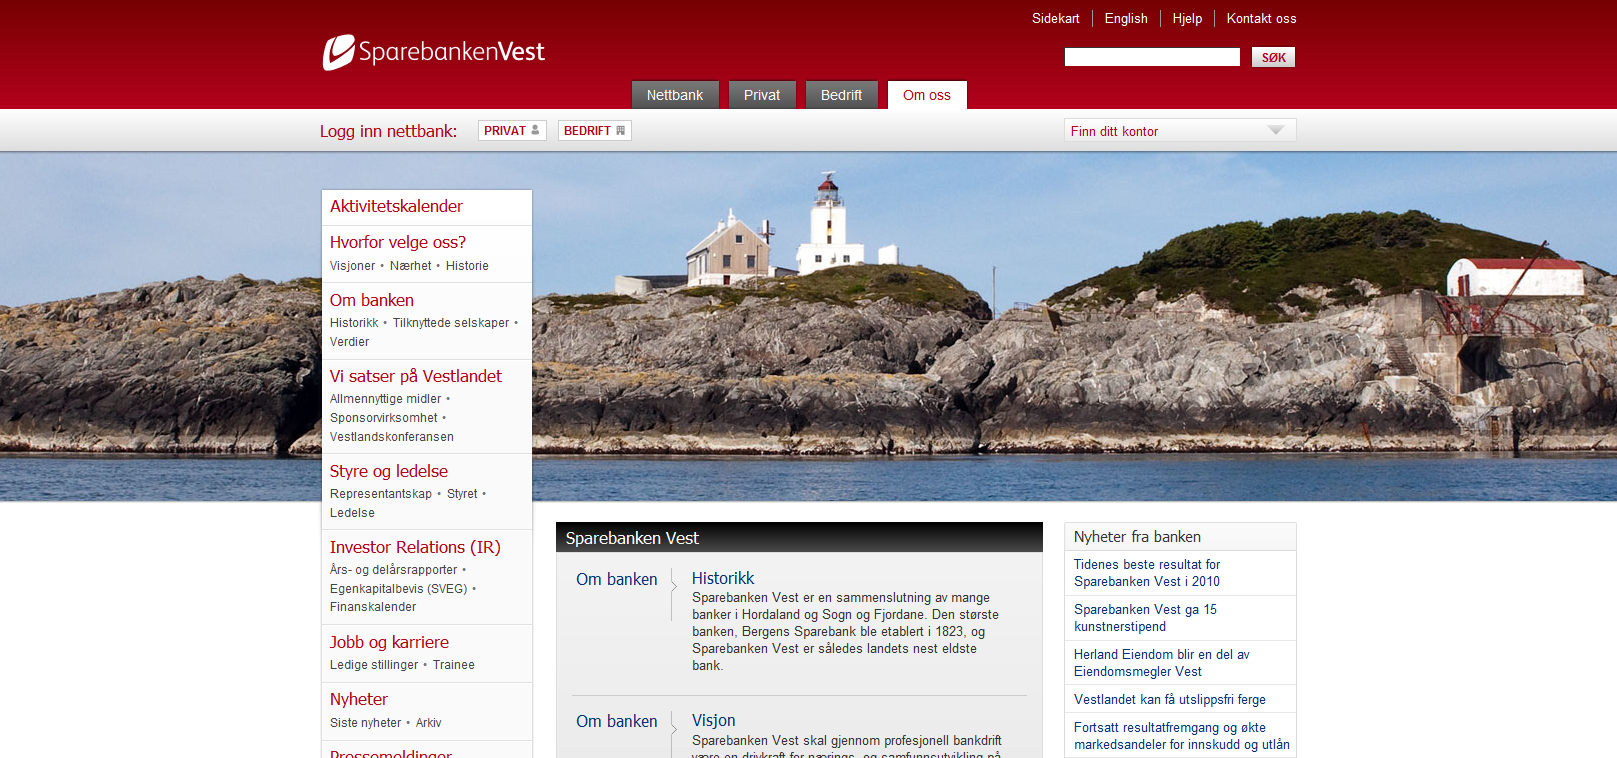
Task: Open Styre og ledelse section
Action: coord(389,471)
